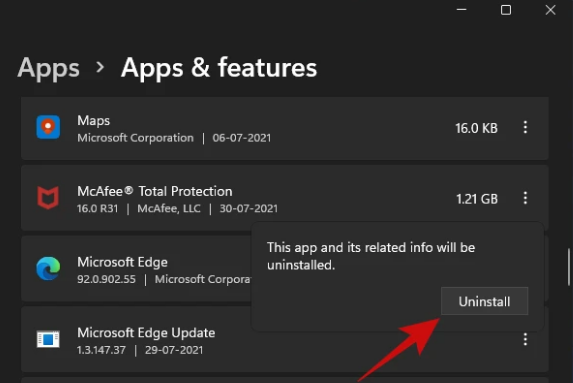
Task: Click the 16.0 R31 version text
Action: (98, 208)
